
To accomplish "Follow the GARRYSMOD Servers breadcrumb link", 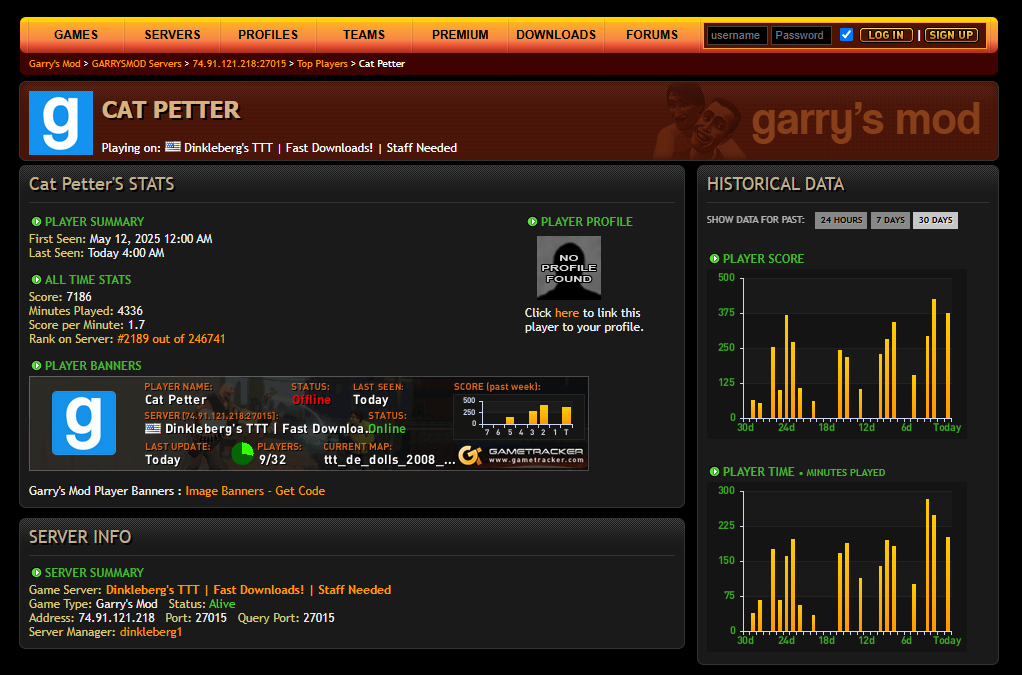I will tap(136, 63).
